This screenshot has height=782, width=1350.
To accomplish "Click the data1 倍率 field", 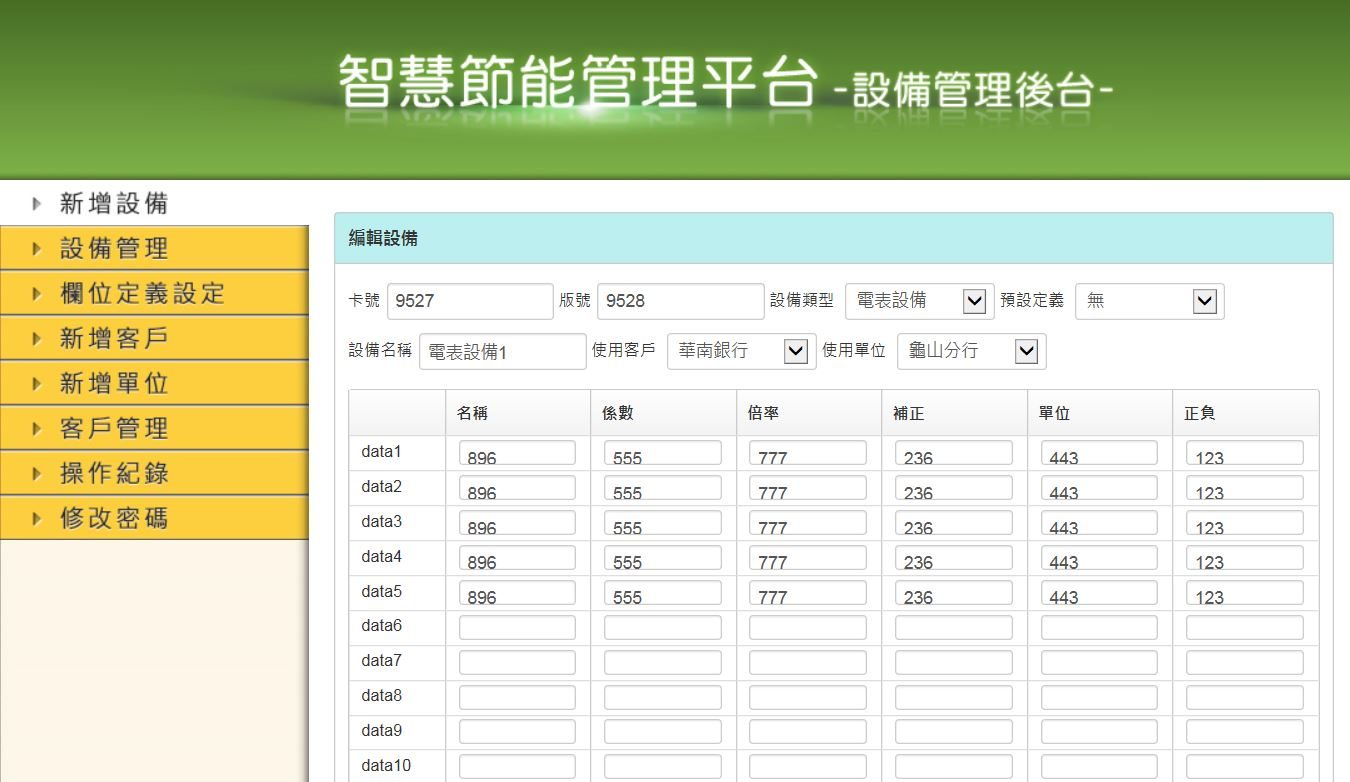I will coord(808,453).
